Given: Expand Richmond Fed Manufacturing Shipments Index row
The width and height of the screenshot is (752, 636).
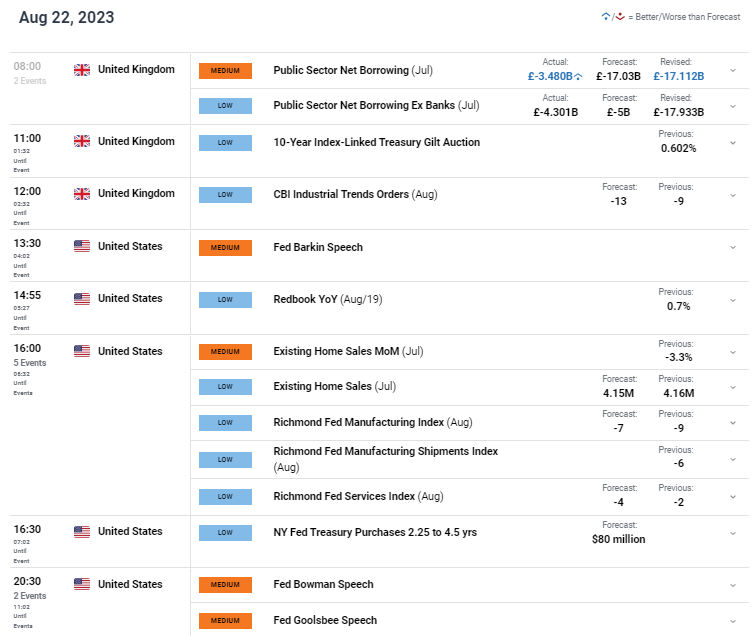Looking at the screenshot, I should tap(733, 459).
